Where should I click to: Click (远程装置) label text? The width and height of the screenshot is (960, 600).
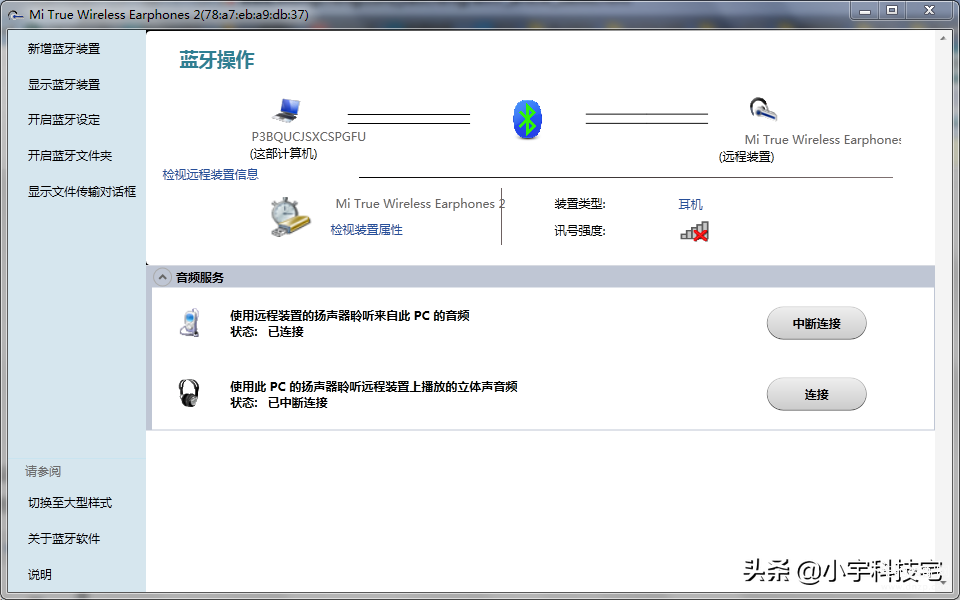(746, 157)
